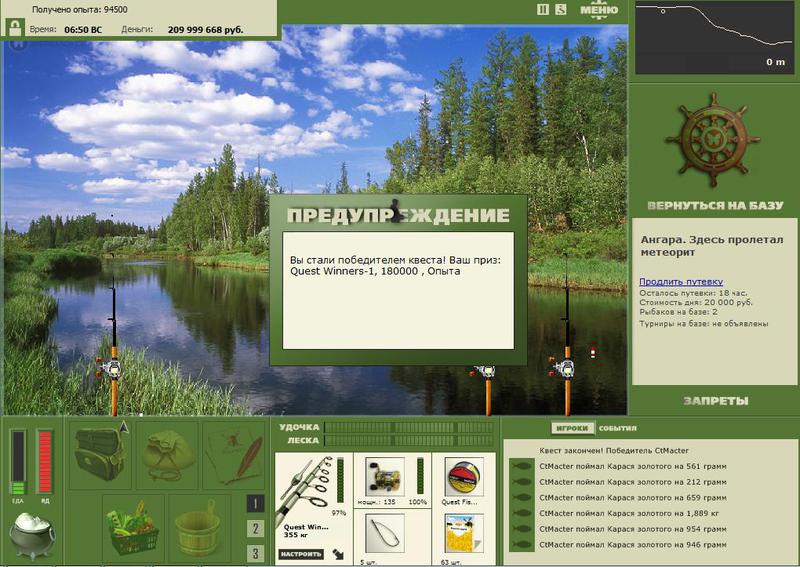Click the S icon next to pause
Screen dimensions: 800x567
[561, 10]
